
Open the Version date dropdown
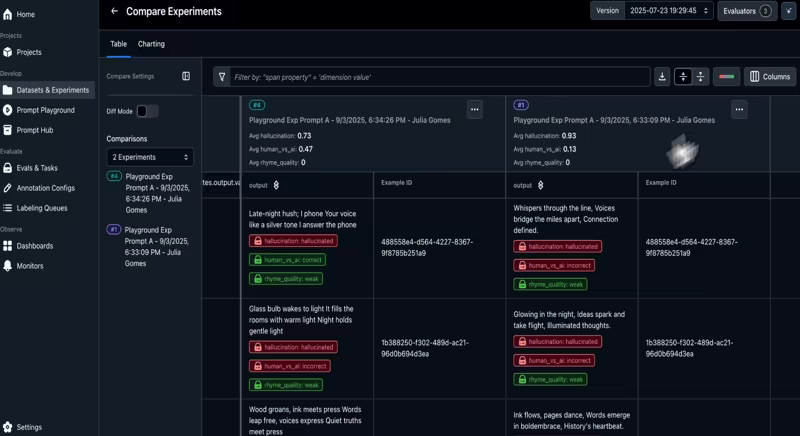pos(668,11)
